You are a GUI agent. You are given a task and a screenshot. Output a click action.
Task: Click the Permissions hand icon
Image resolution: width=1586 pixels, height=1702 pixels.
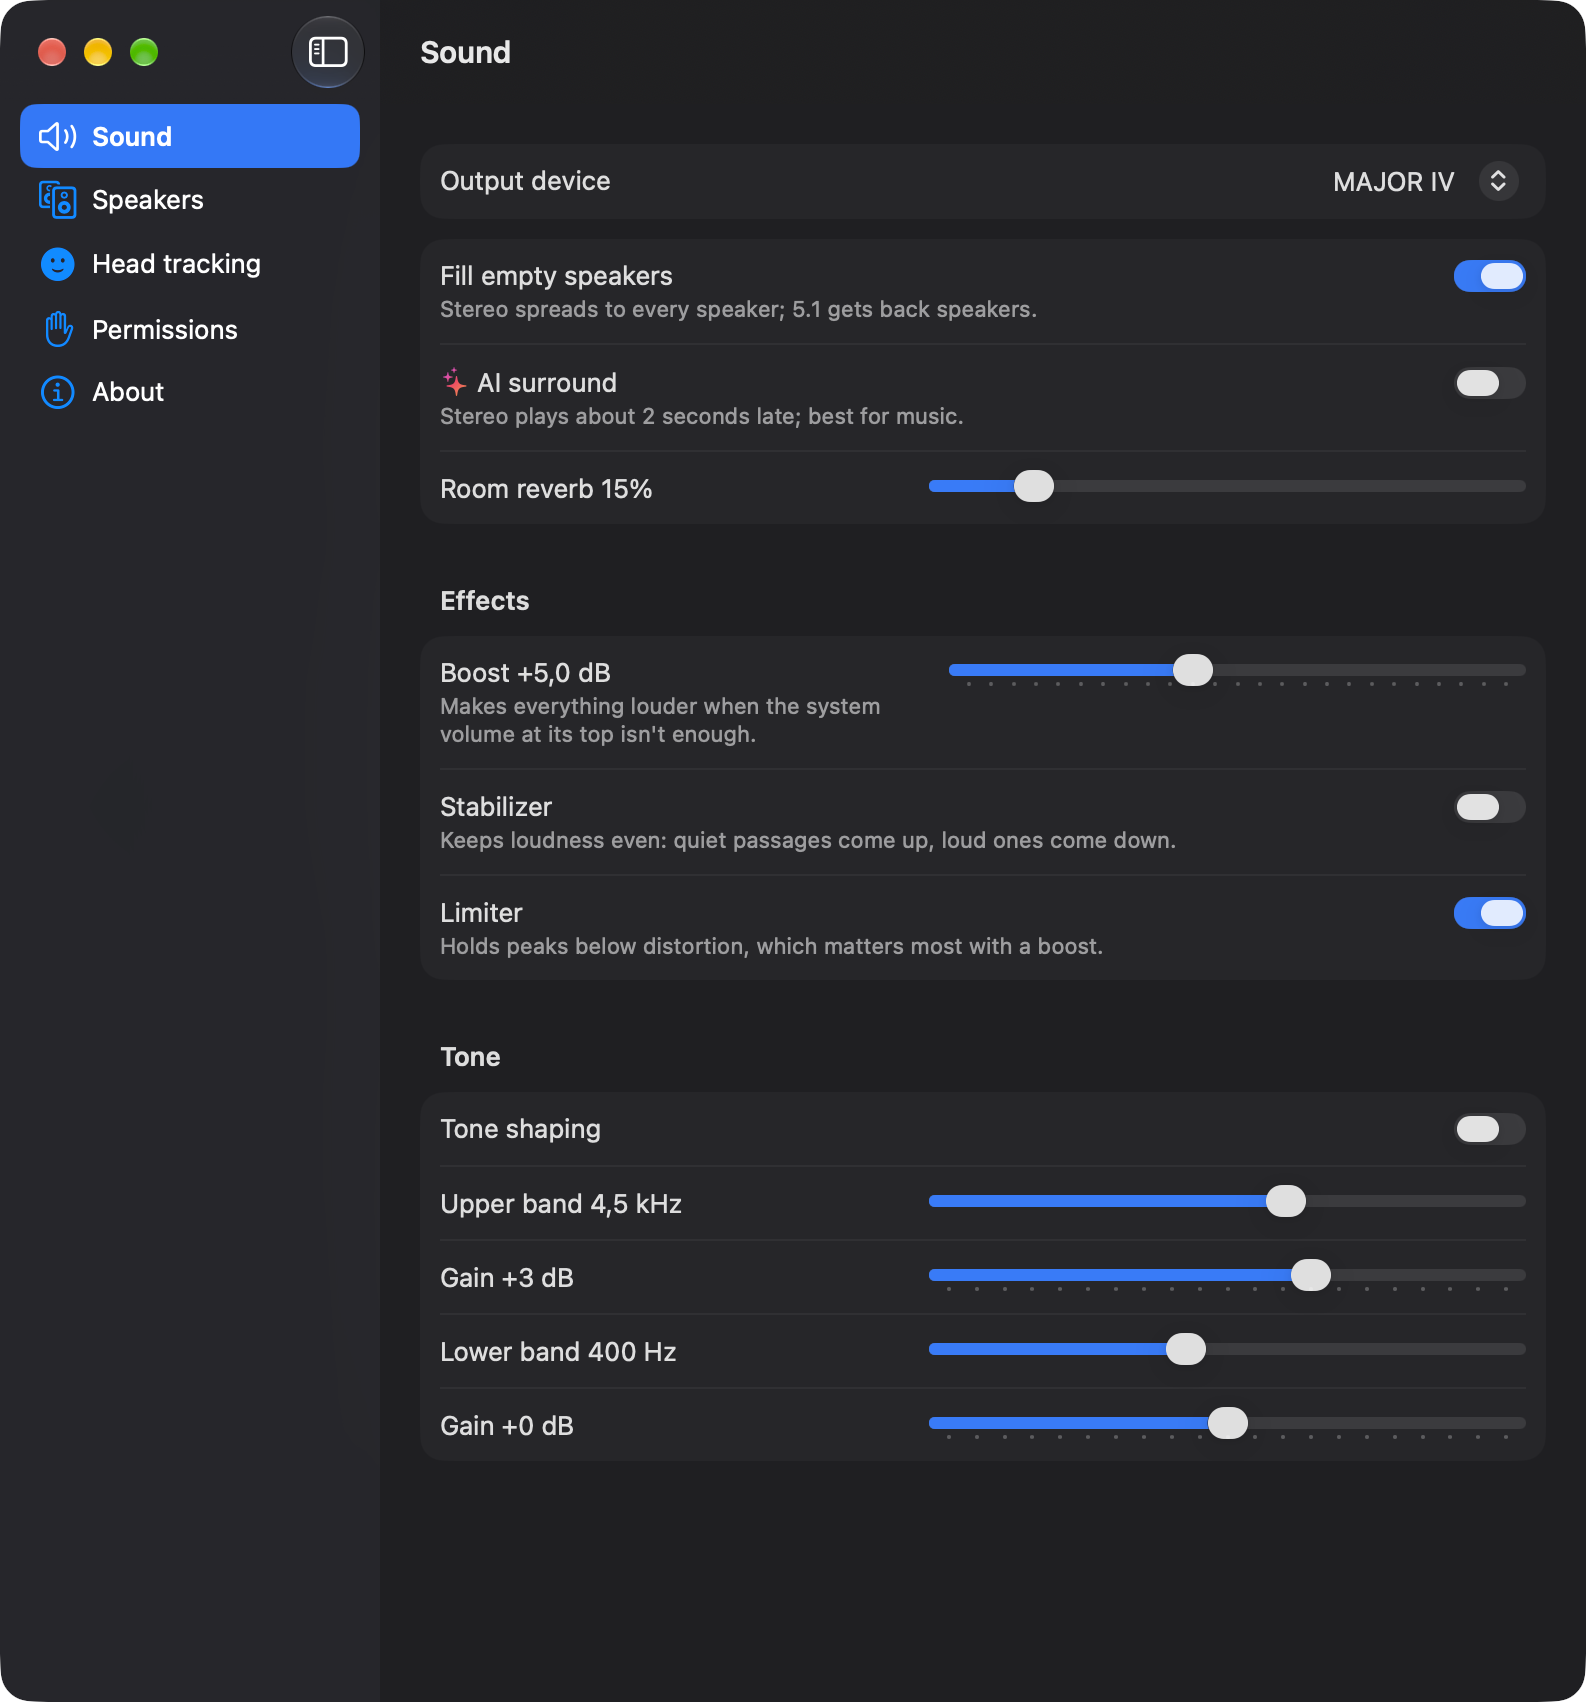pos(58,329)
